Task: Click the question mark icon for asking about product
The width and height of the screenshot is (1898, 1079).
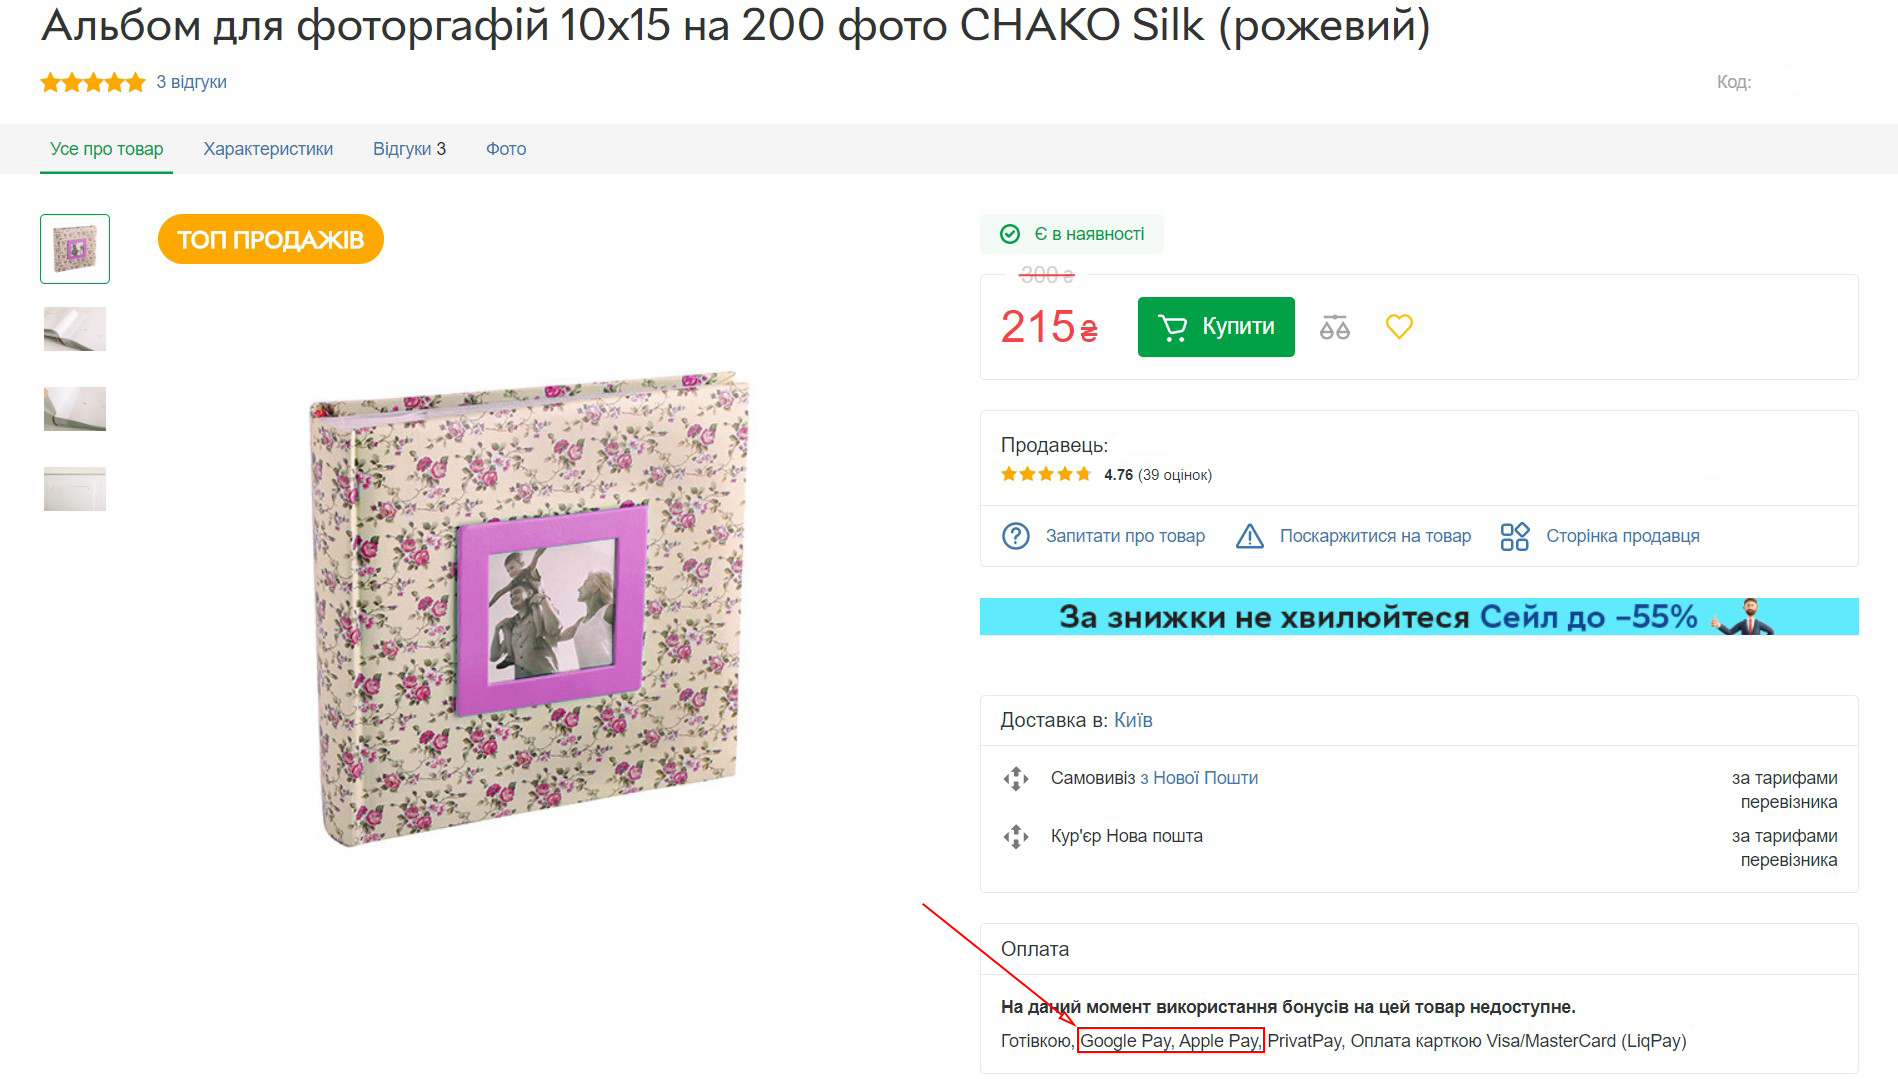Action: (x=1015, y=536)
